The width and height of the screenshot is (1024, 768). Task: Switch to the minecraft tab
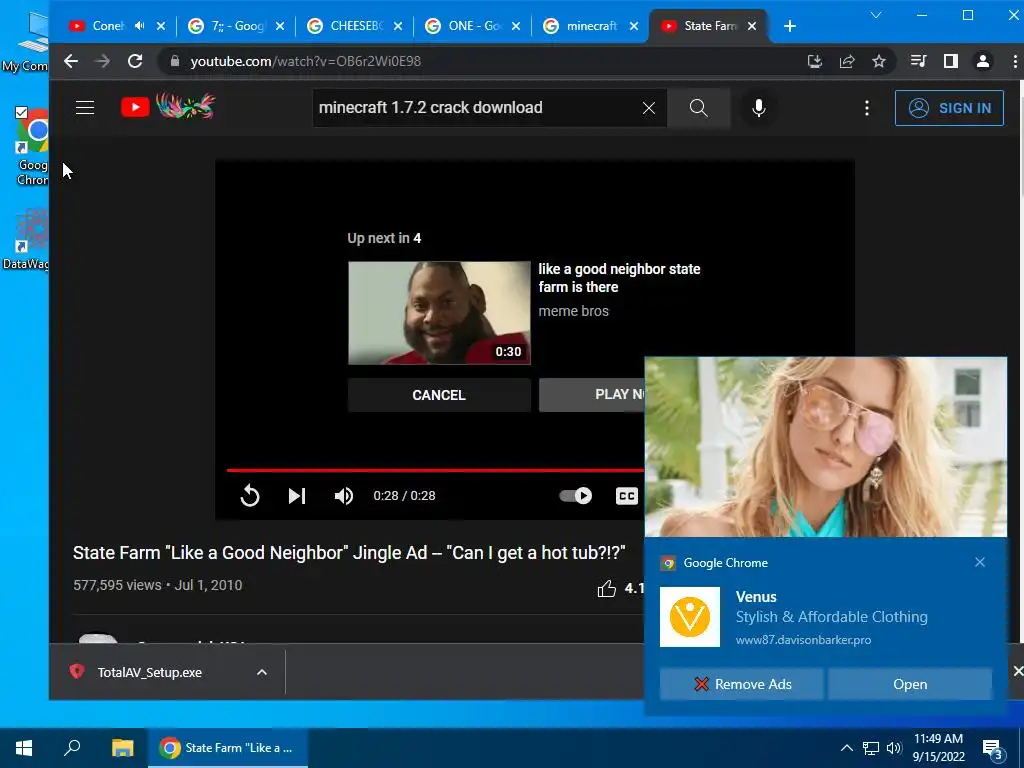pos(590,26)
